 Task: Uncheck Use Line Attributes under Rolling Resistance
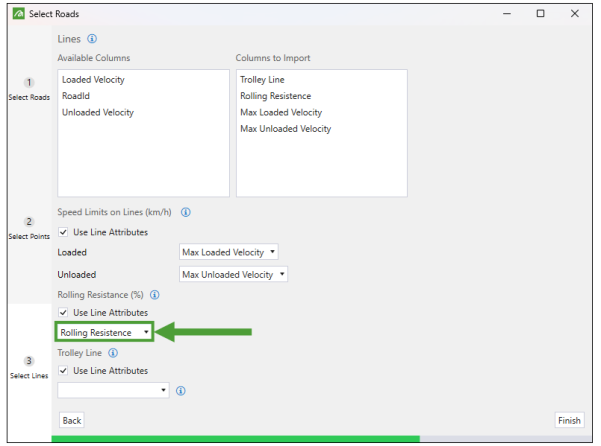[x=63, y=313]
